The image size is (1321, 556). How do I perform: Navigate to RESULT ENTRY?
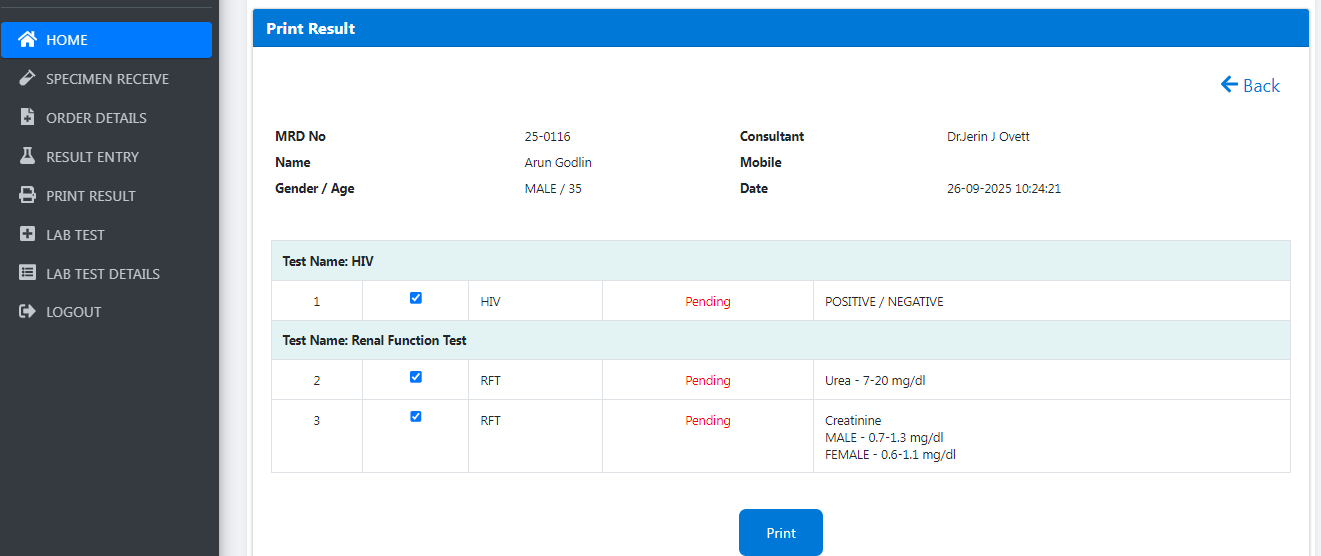tap(106, 157)
